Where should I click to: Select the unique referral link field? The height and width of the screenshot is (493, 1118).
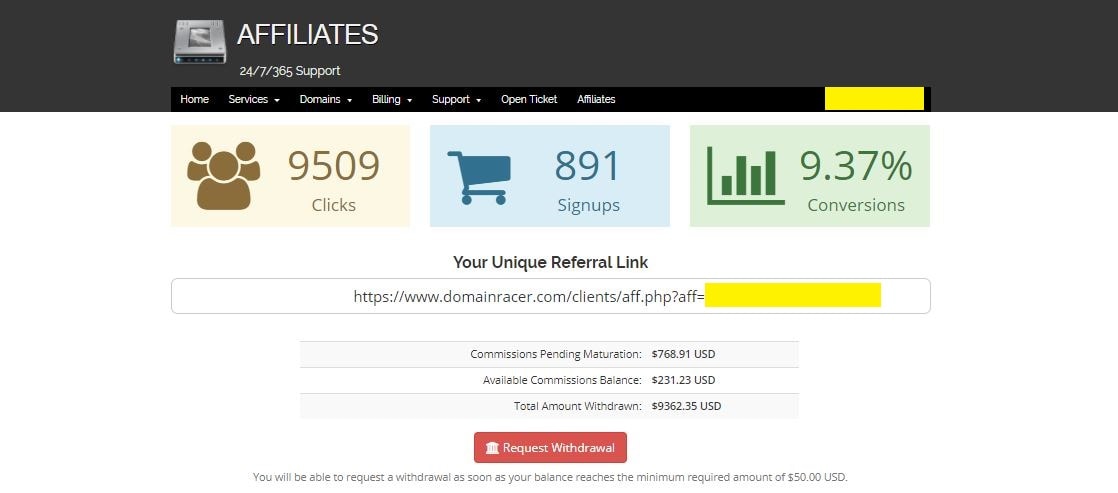(550, 296)
